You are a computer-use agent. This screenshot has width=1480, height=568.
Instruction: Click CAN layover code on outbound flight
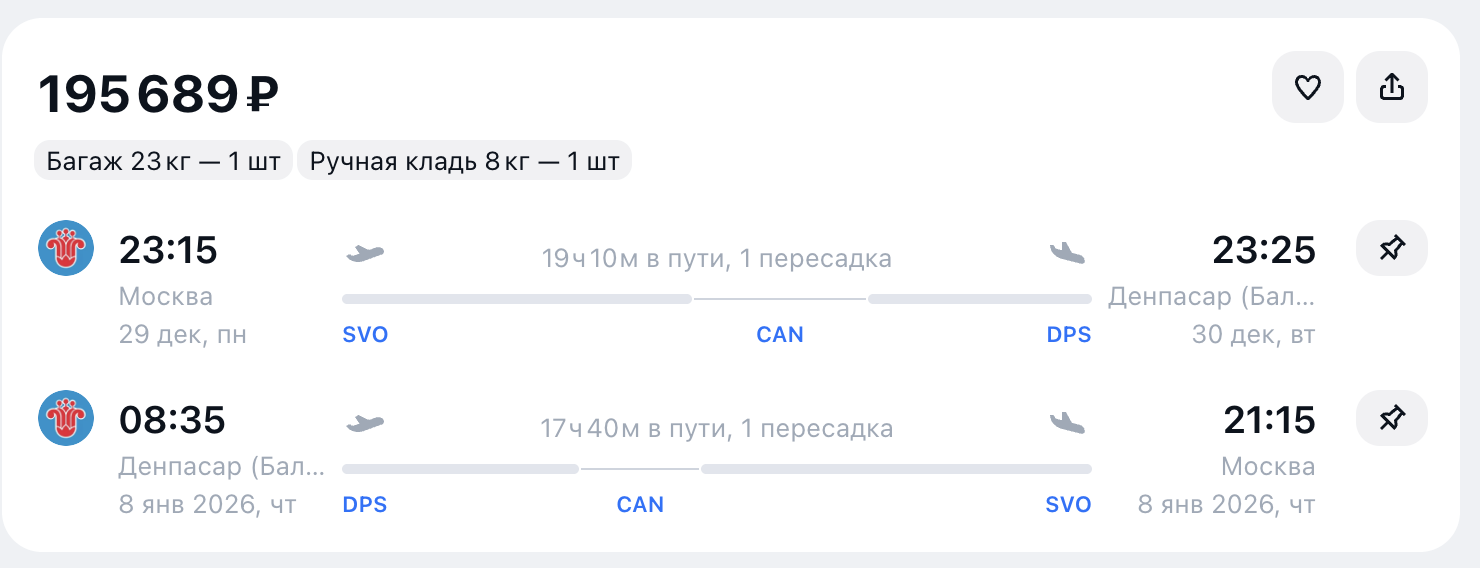tap(780, 335)
